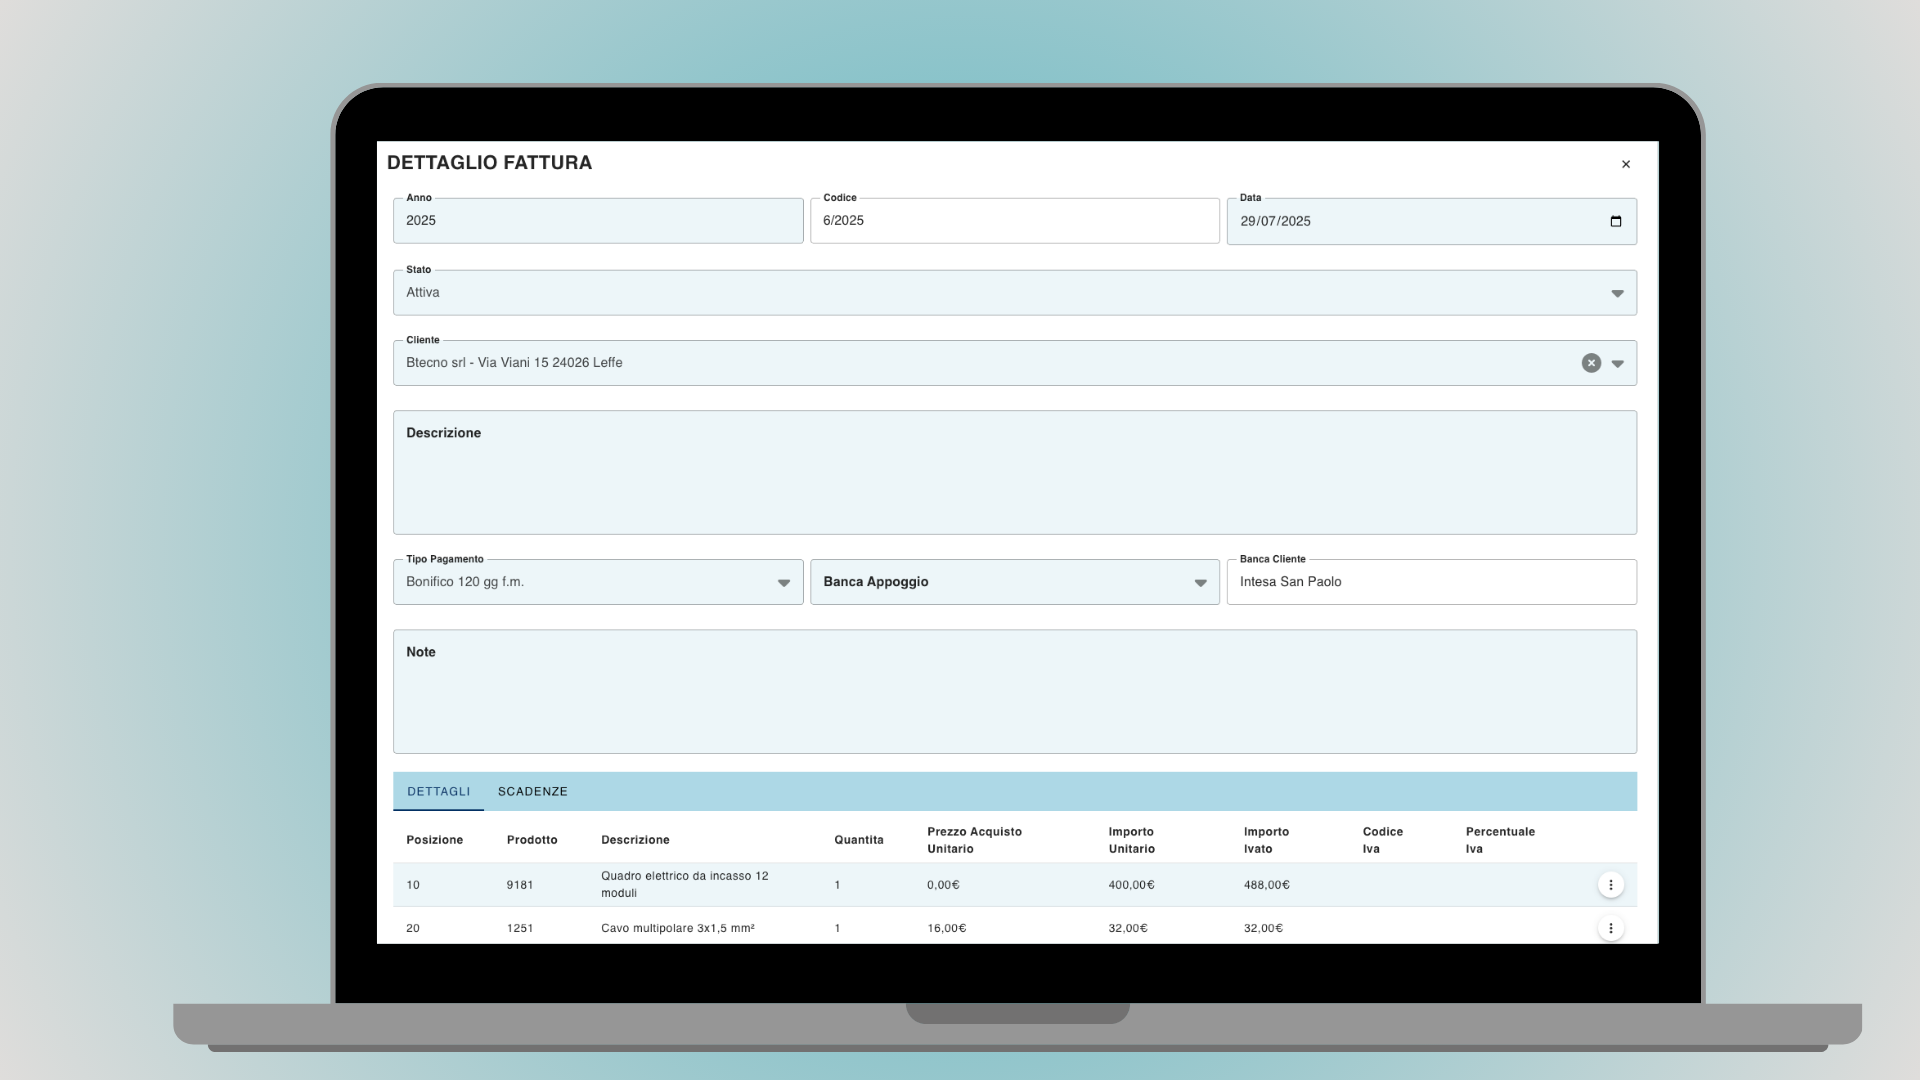Screen dimensions: 1920x1080
Task: Click the Prodotto column header
Action: pos(532,840)
